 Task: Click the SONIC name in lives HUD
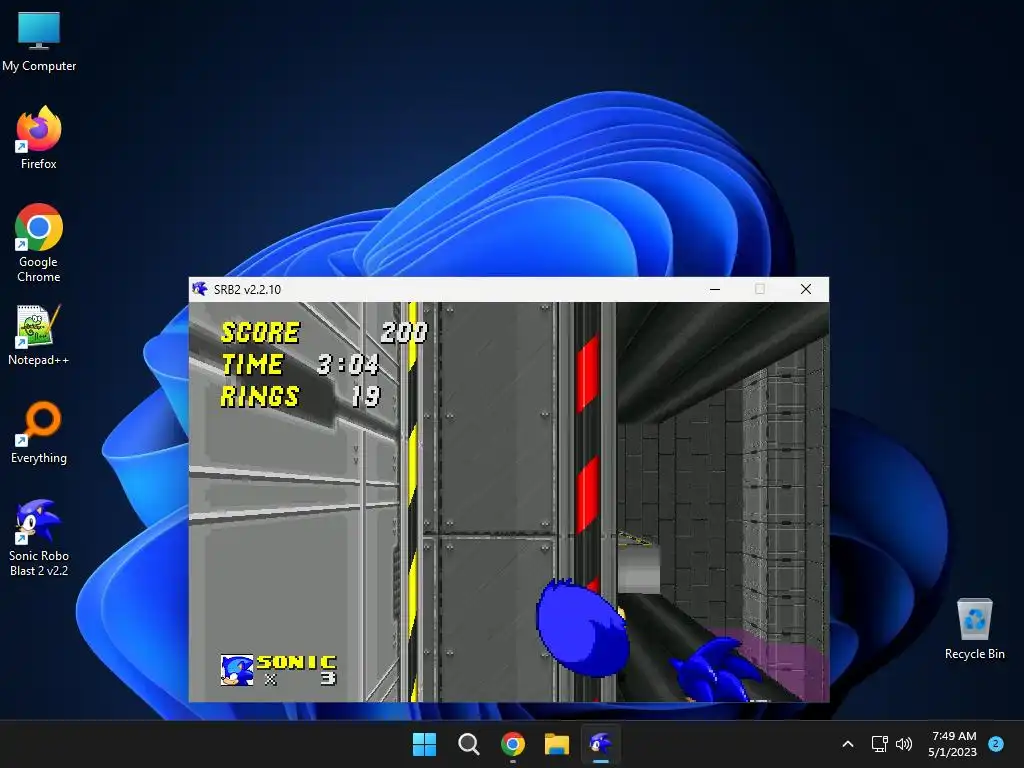coord(296,662)
